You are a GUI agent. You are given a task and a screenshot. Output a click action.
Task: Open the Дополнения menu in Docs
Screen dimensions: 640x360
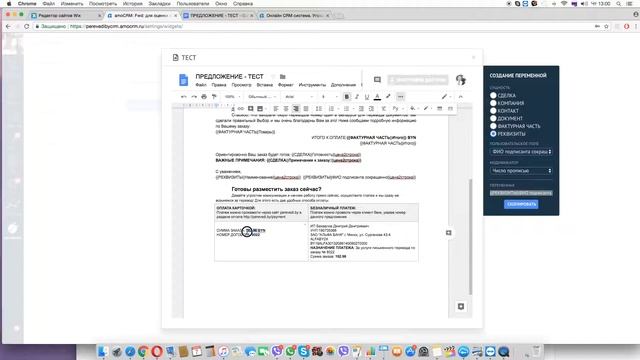[343, 85]
